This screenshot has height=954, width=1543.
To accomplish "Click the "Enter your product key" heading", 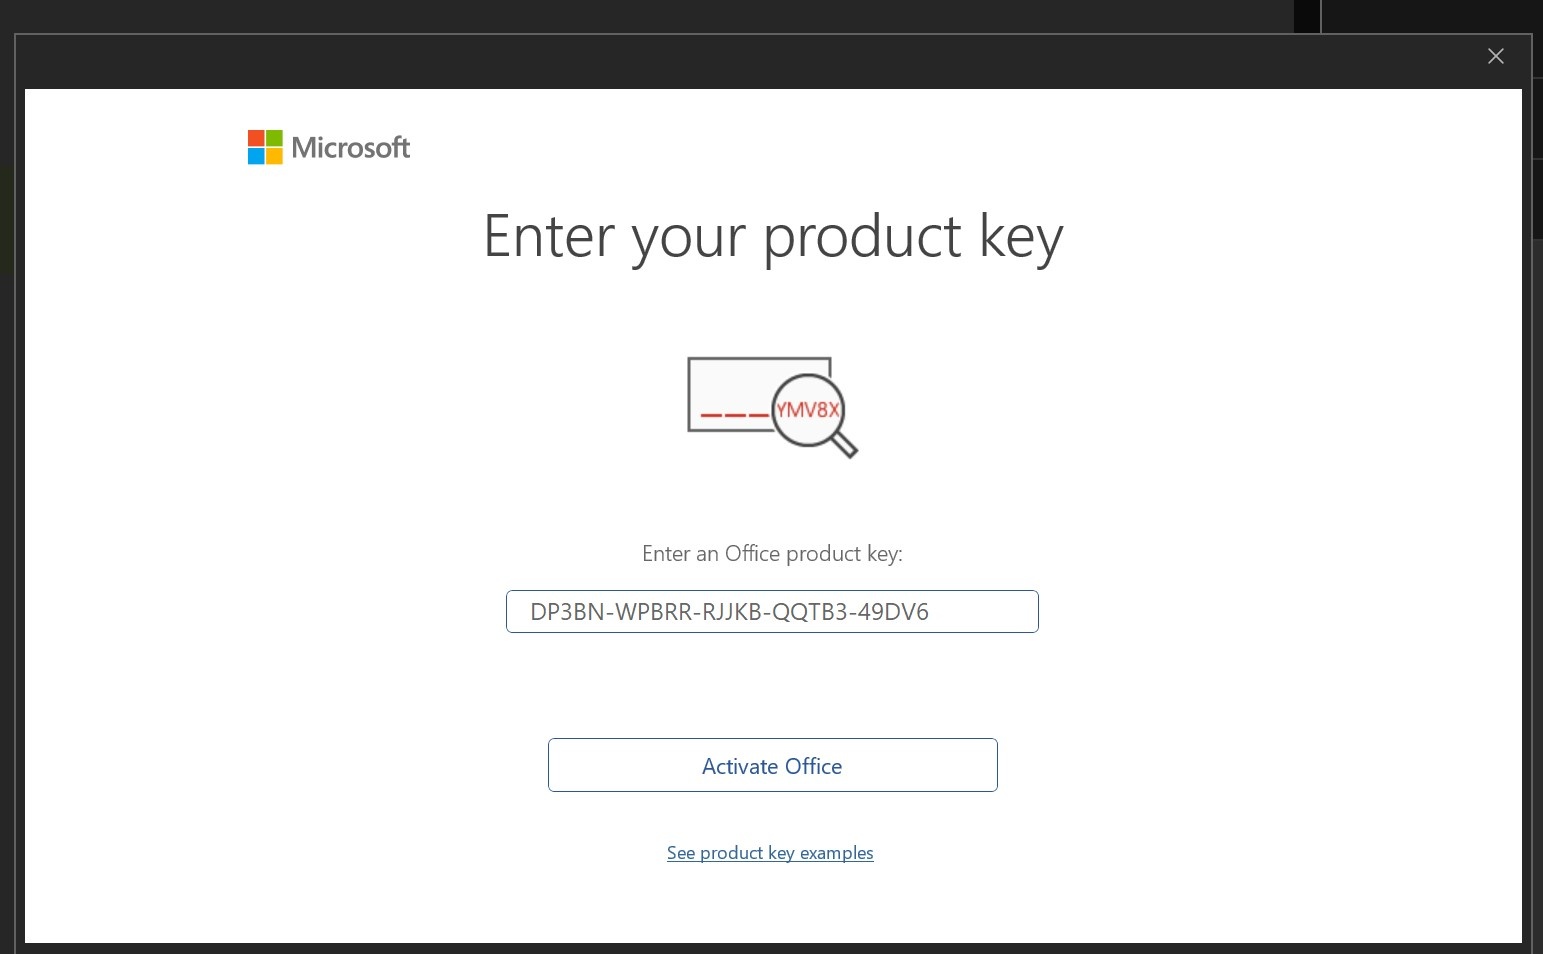I will (773, 237).
